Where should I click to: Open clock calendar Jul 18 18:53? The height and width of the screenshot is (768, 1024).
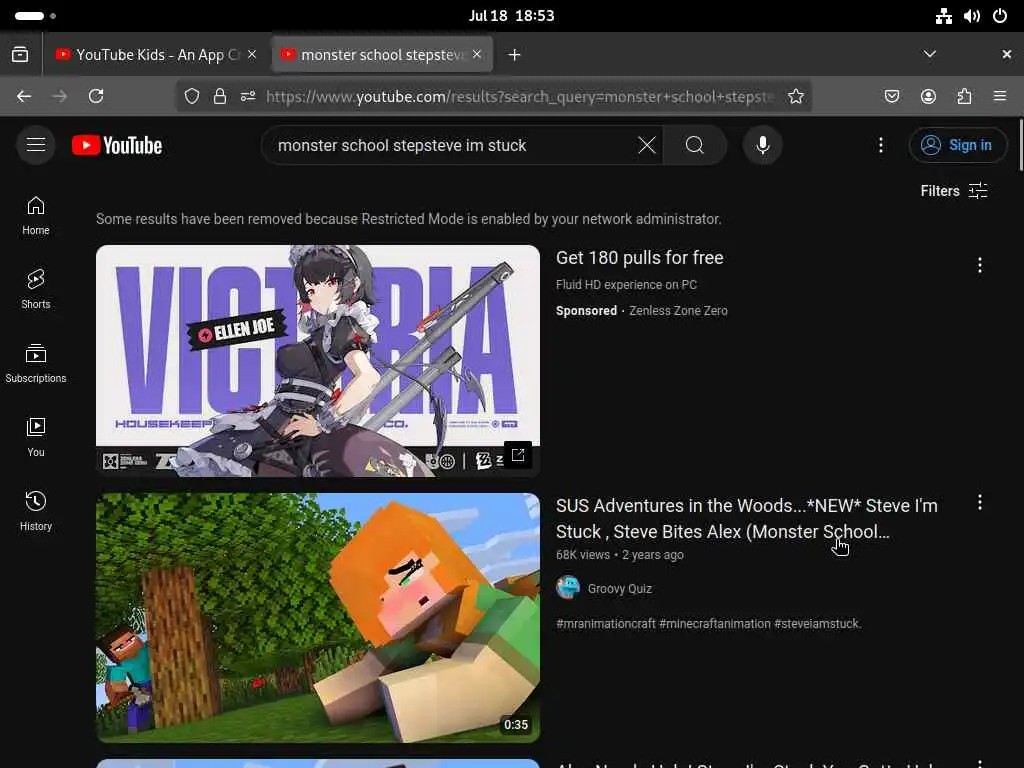pyautogui.click(x=511, y=16)
